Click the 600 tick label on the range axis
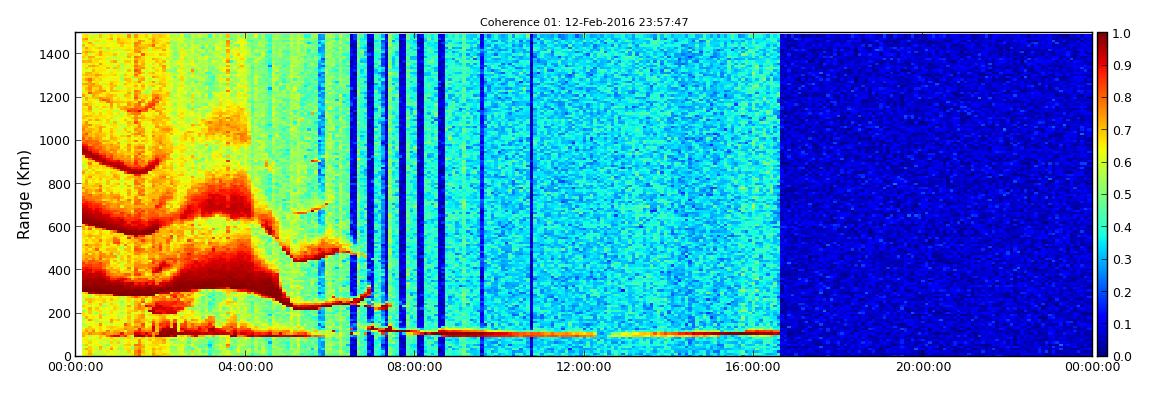Image resolution: width=1150 pixels, height=407 pixels. (59, 227)
